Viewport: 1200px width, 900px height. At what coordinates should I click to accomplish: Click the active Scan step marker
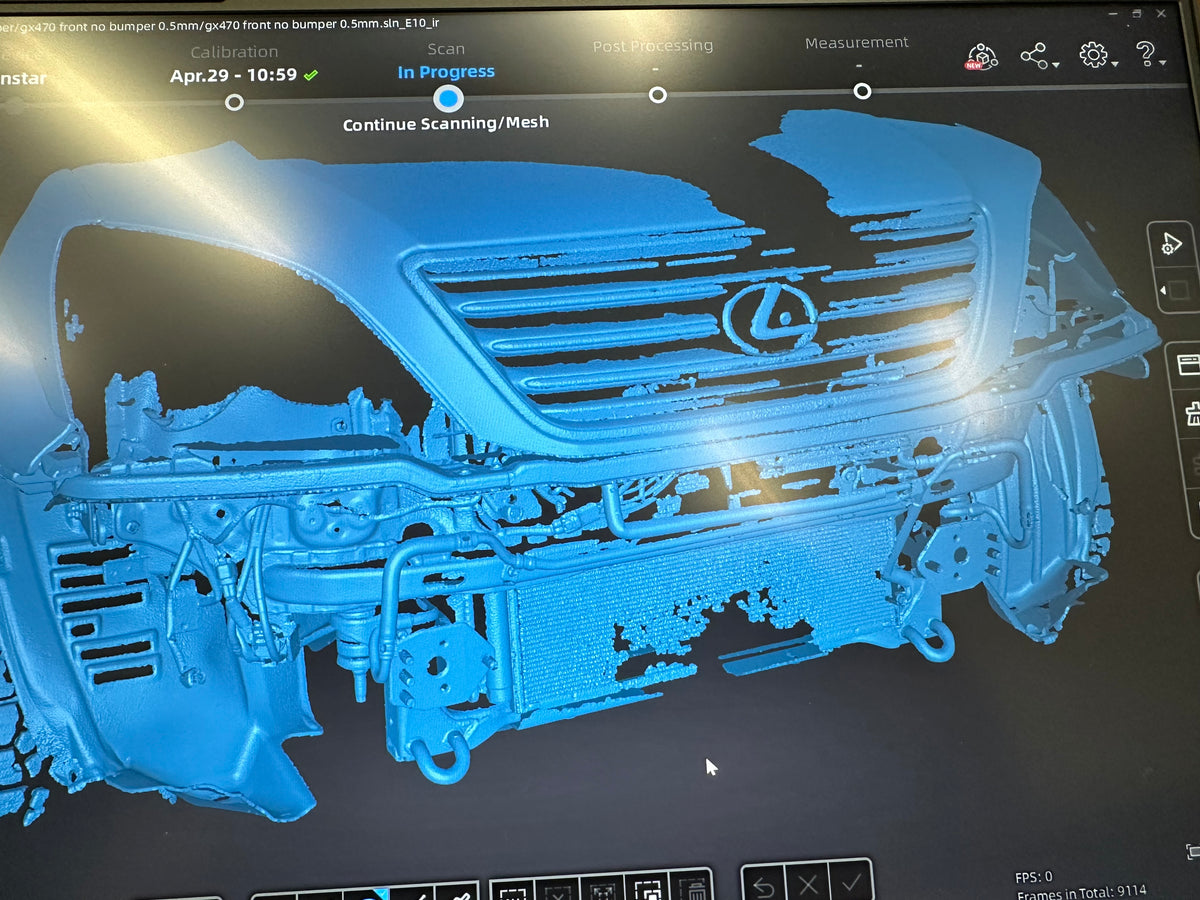448,98
